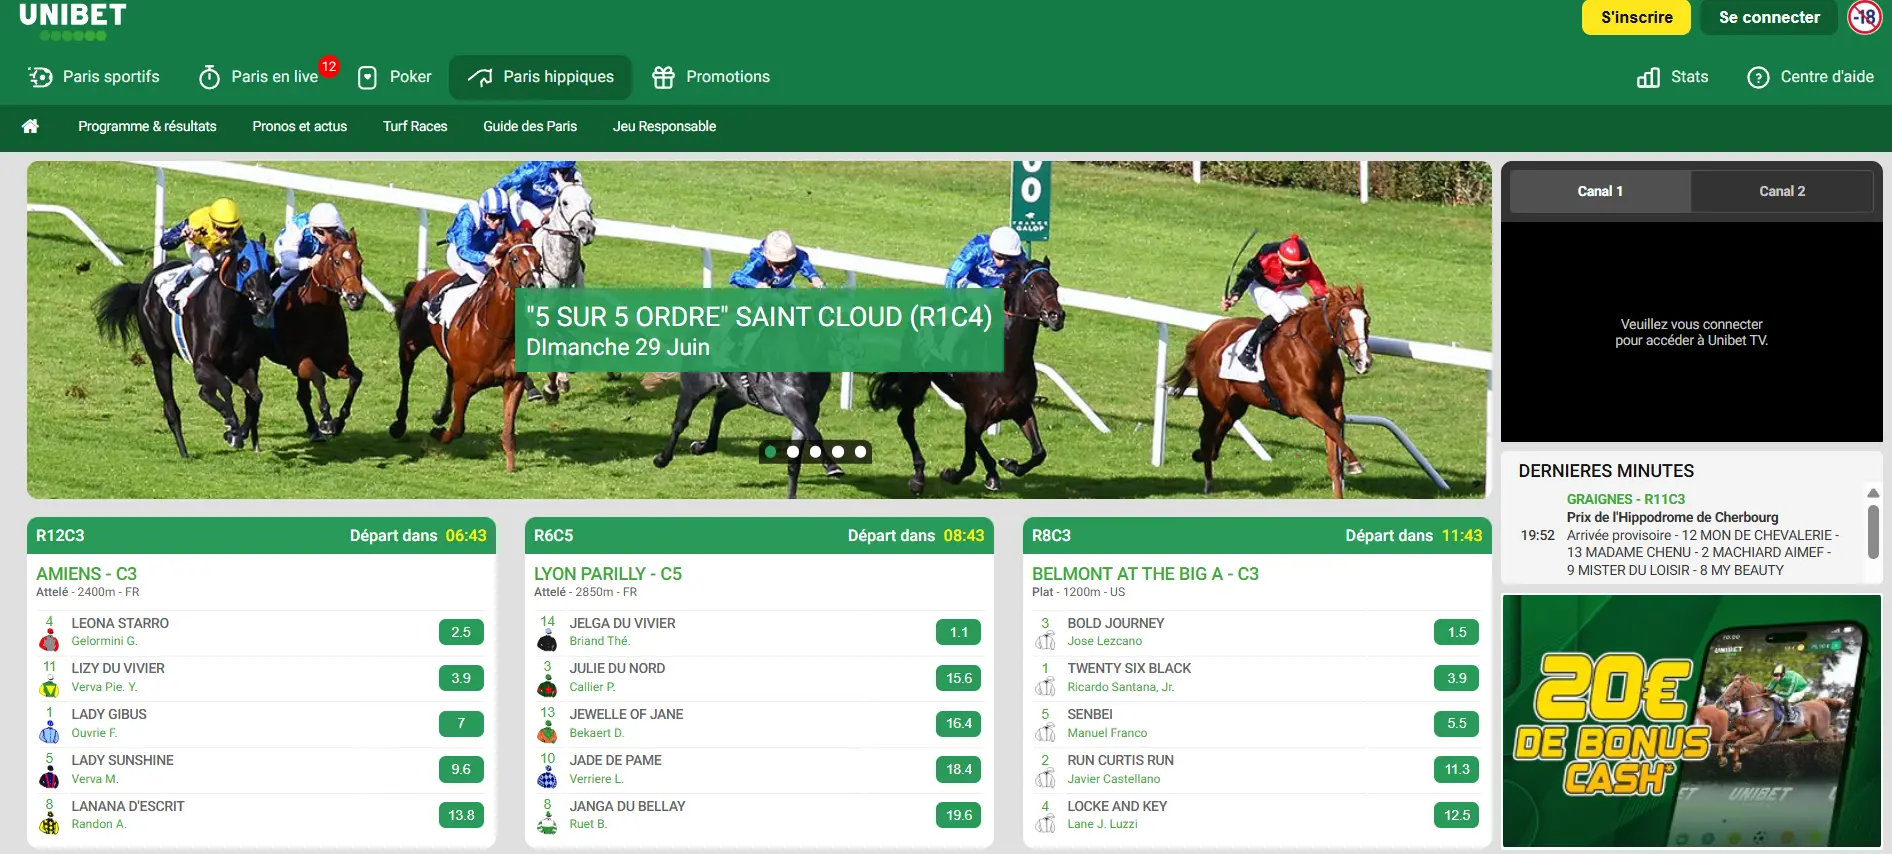The image size is (1892, 854).
Task: Click the Paris en live stopwatch icon
Action: click(x=209, y=78)
